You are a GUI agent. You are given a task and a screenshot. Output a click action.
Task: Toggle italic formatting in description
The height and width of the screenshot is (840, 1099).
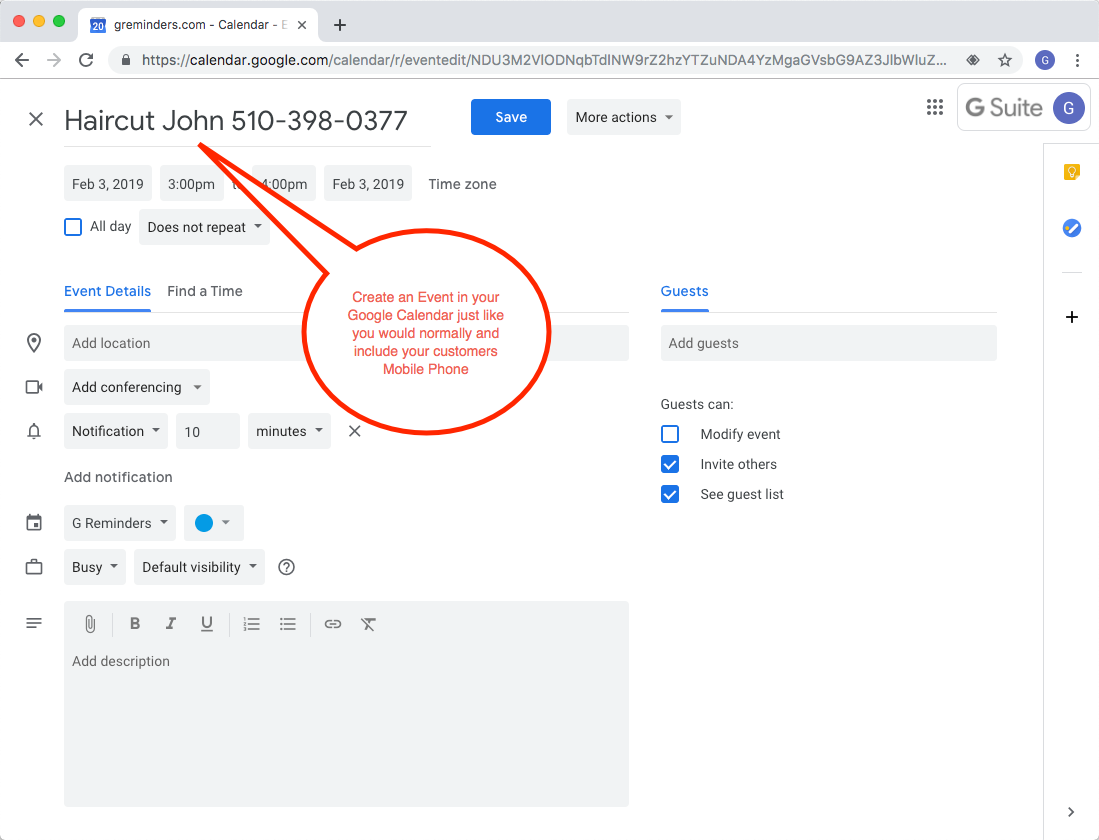pyautogui.click(x=170, y=623)
